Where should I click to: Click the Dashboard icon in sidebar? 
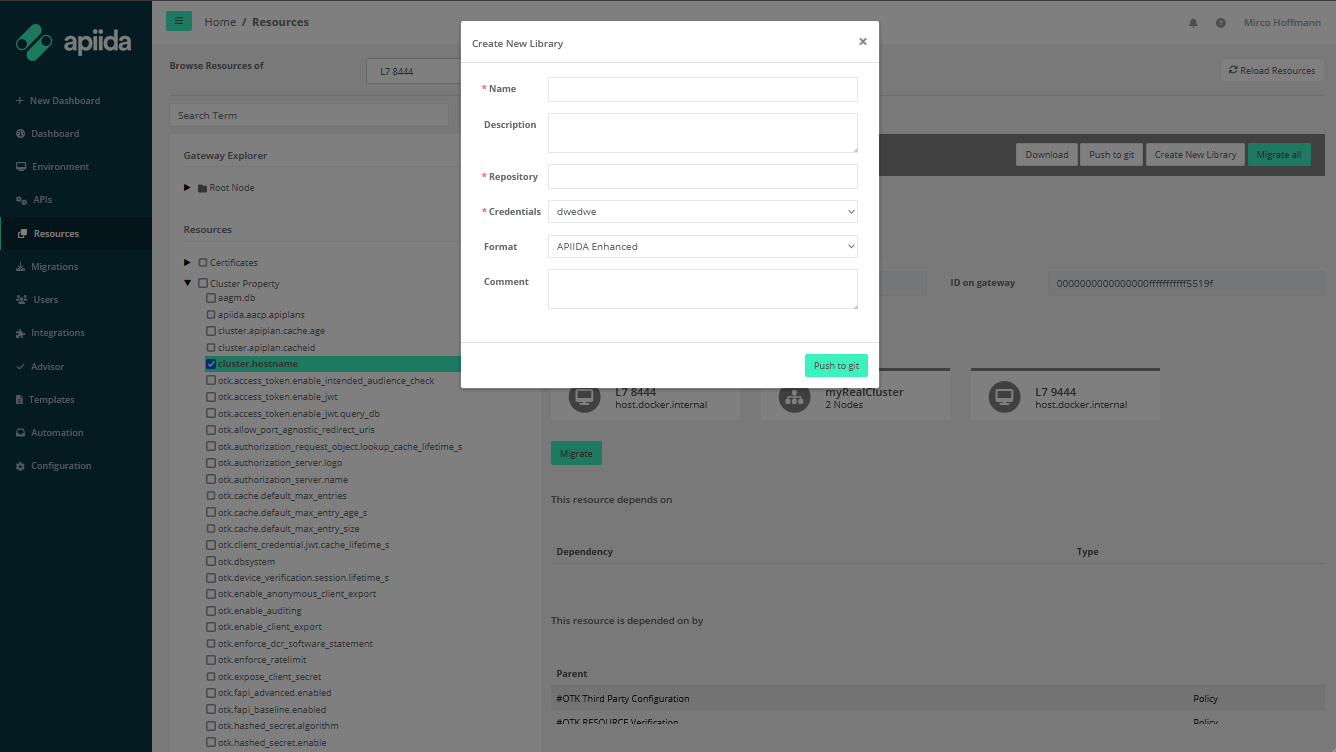click(21, 134)
